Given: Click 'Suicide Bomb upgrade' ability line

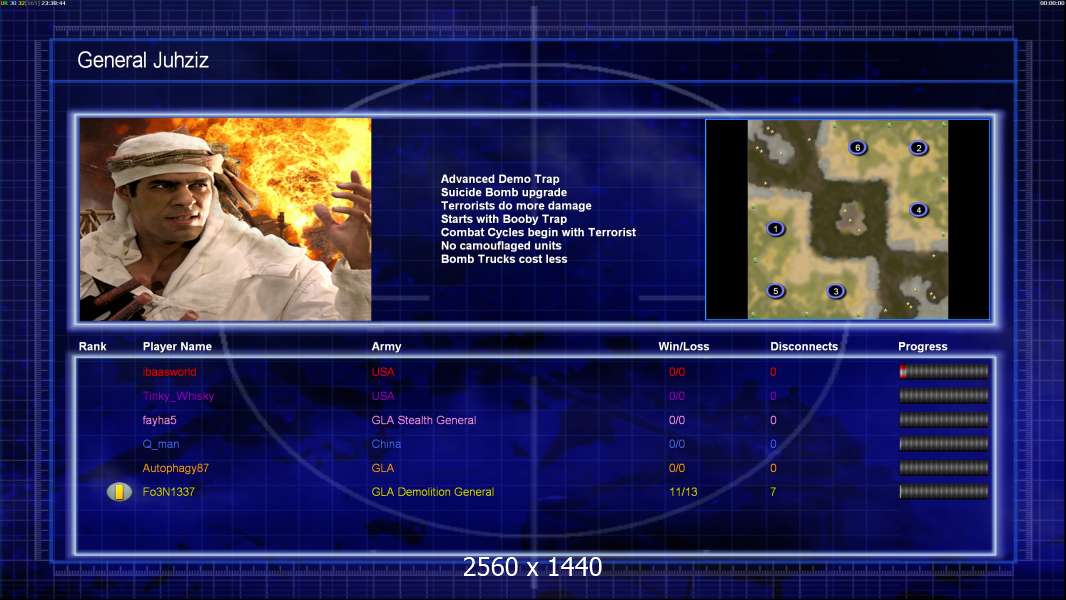Looking at the screenshot, I should [x=504, y=192].
